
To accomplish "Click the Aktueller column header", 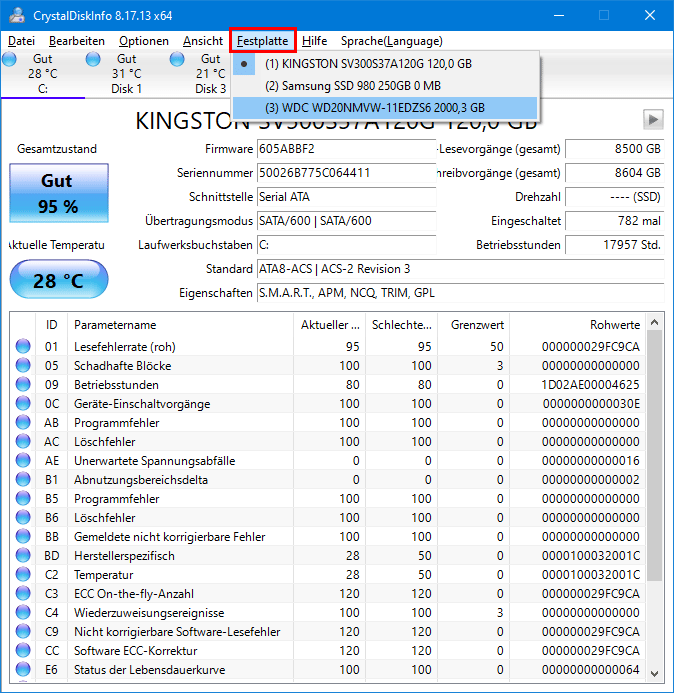I will pos(330,325).
